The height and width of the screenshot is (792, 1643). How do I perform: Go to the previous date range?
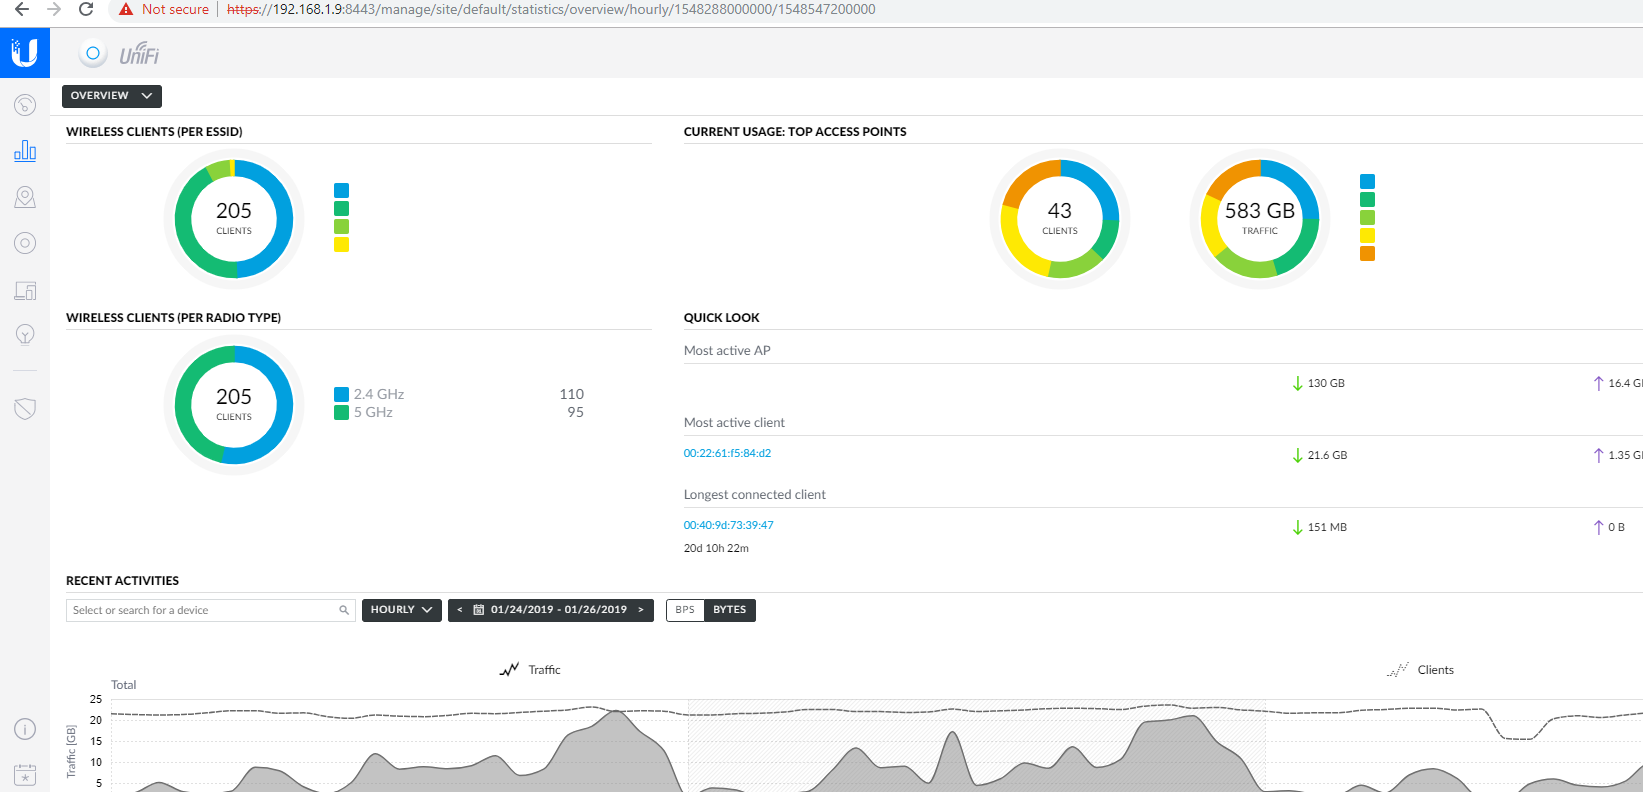pos(460,610)
